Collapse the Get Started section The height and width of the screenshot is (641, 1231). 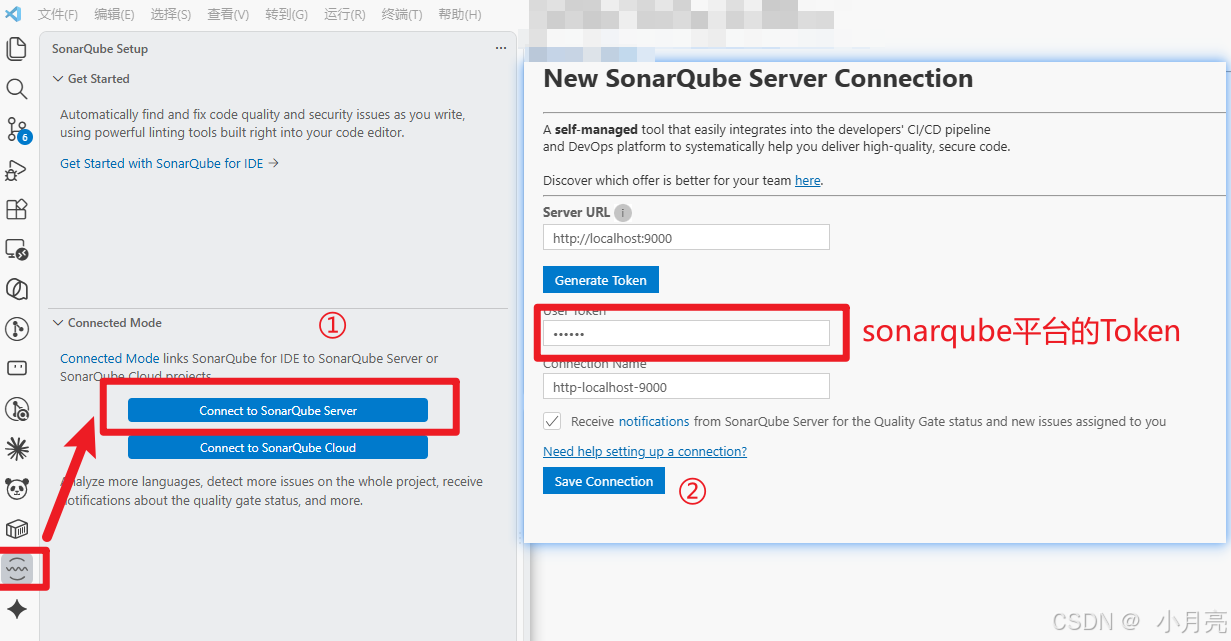(x=57, y=79)
